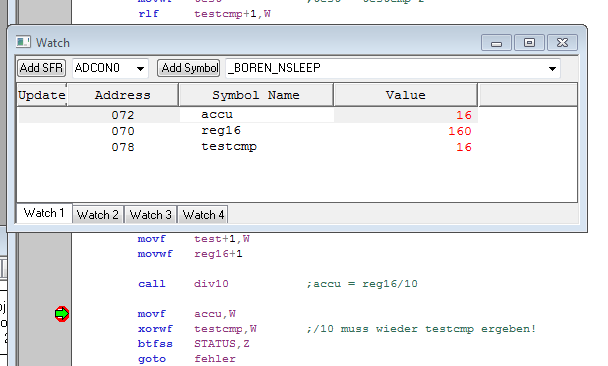Click the 'call div10' code line
This screenshot has height=366, width=608.
click(183, 284)
